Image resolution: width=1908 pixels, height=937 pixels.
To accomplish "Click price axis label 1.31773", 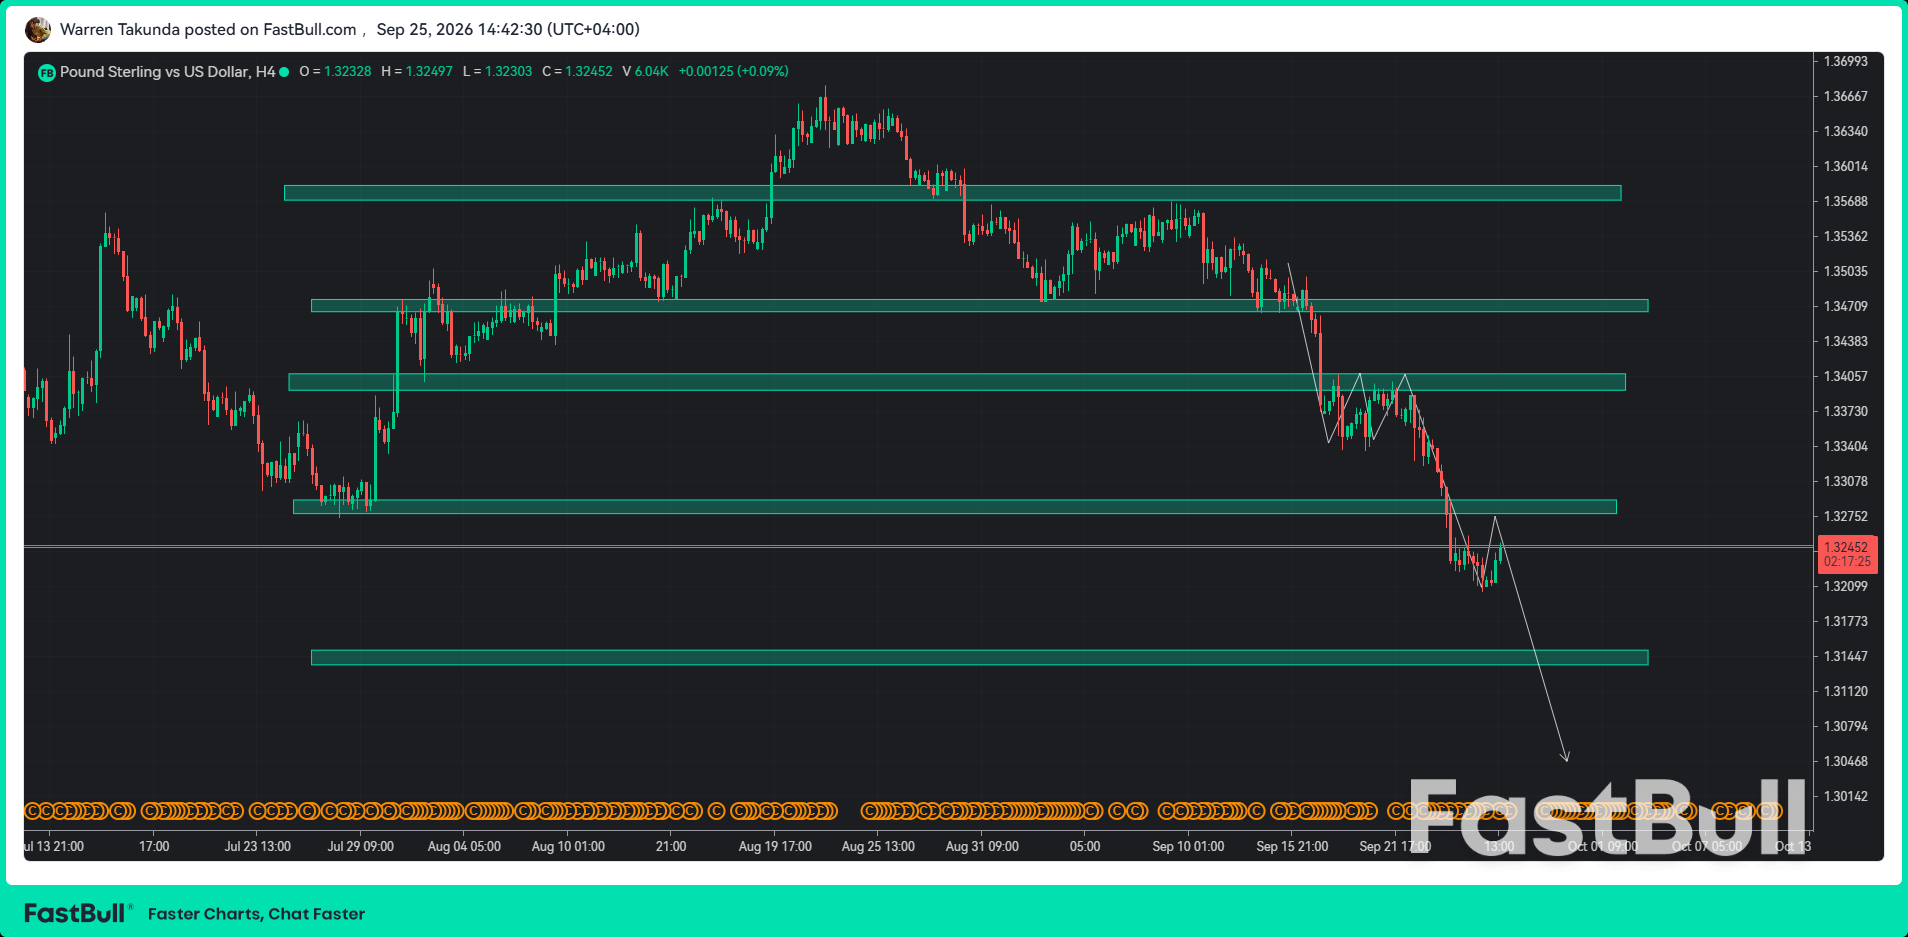I will click(x=1846, y=621).
